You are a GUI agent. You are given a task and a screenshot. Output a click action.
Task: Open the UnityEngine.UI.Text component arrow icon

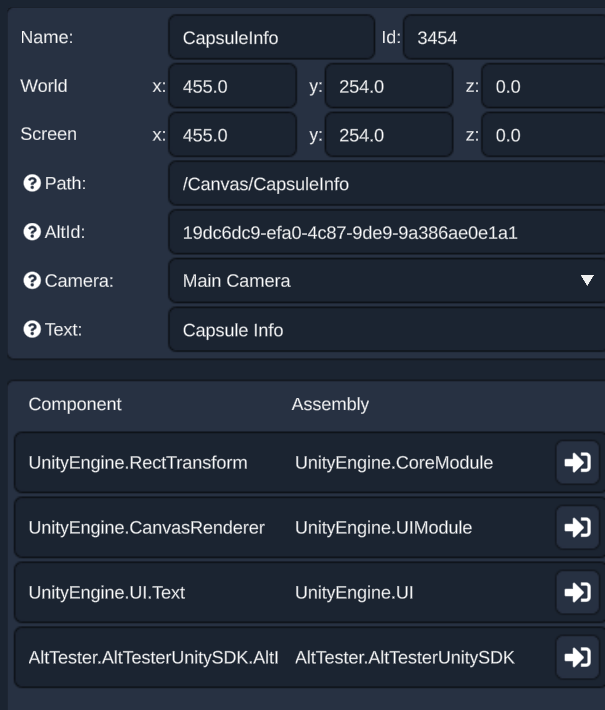(x=577, y=592)
